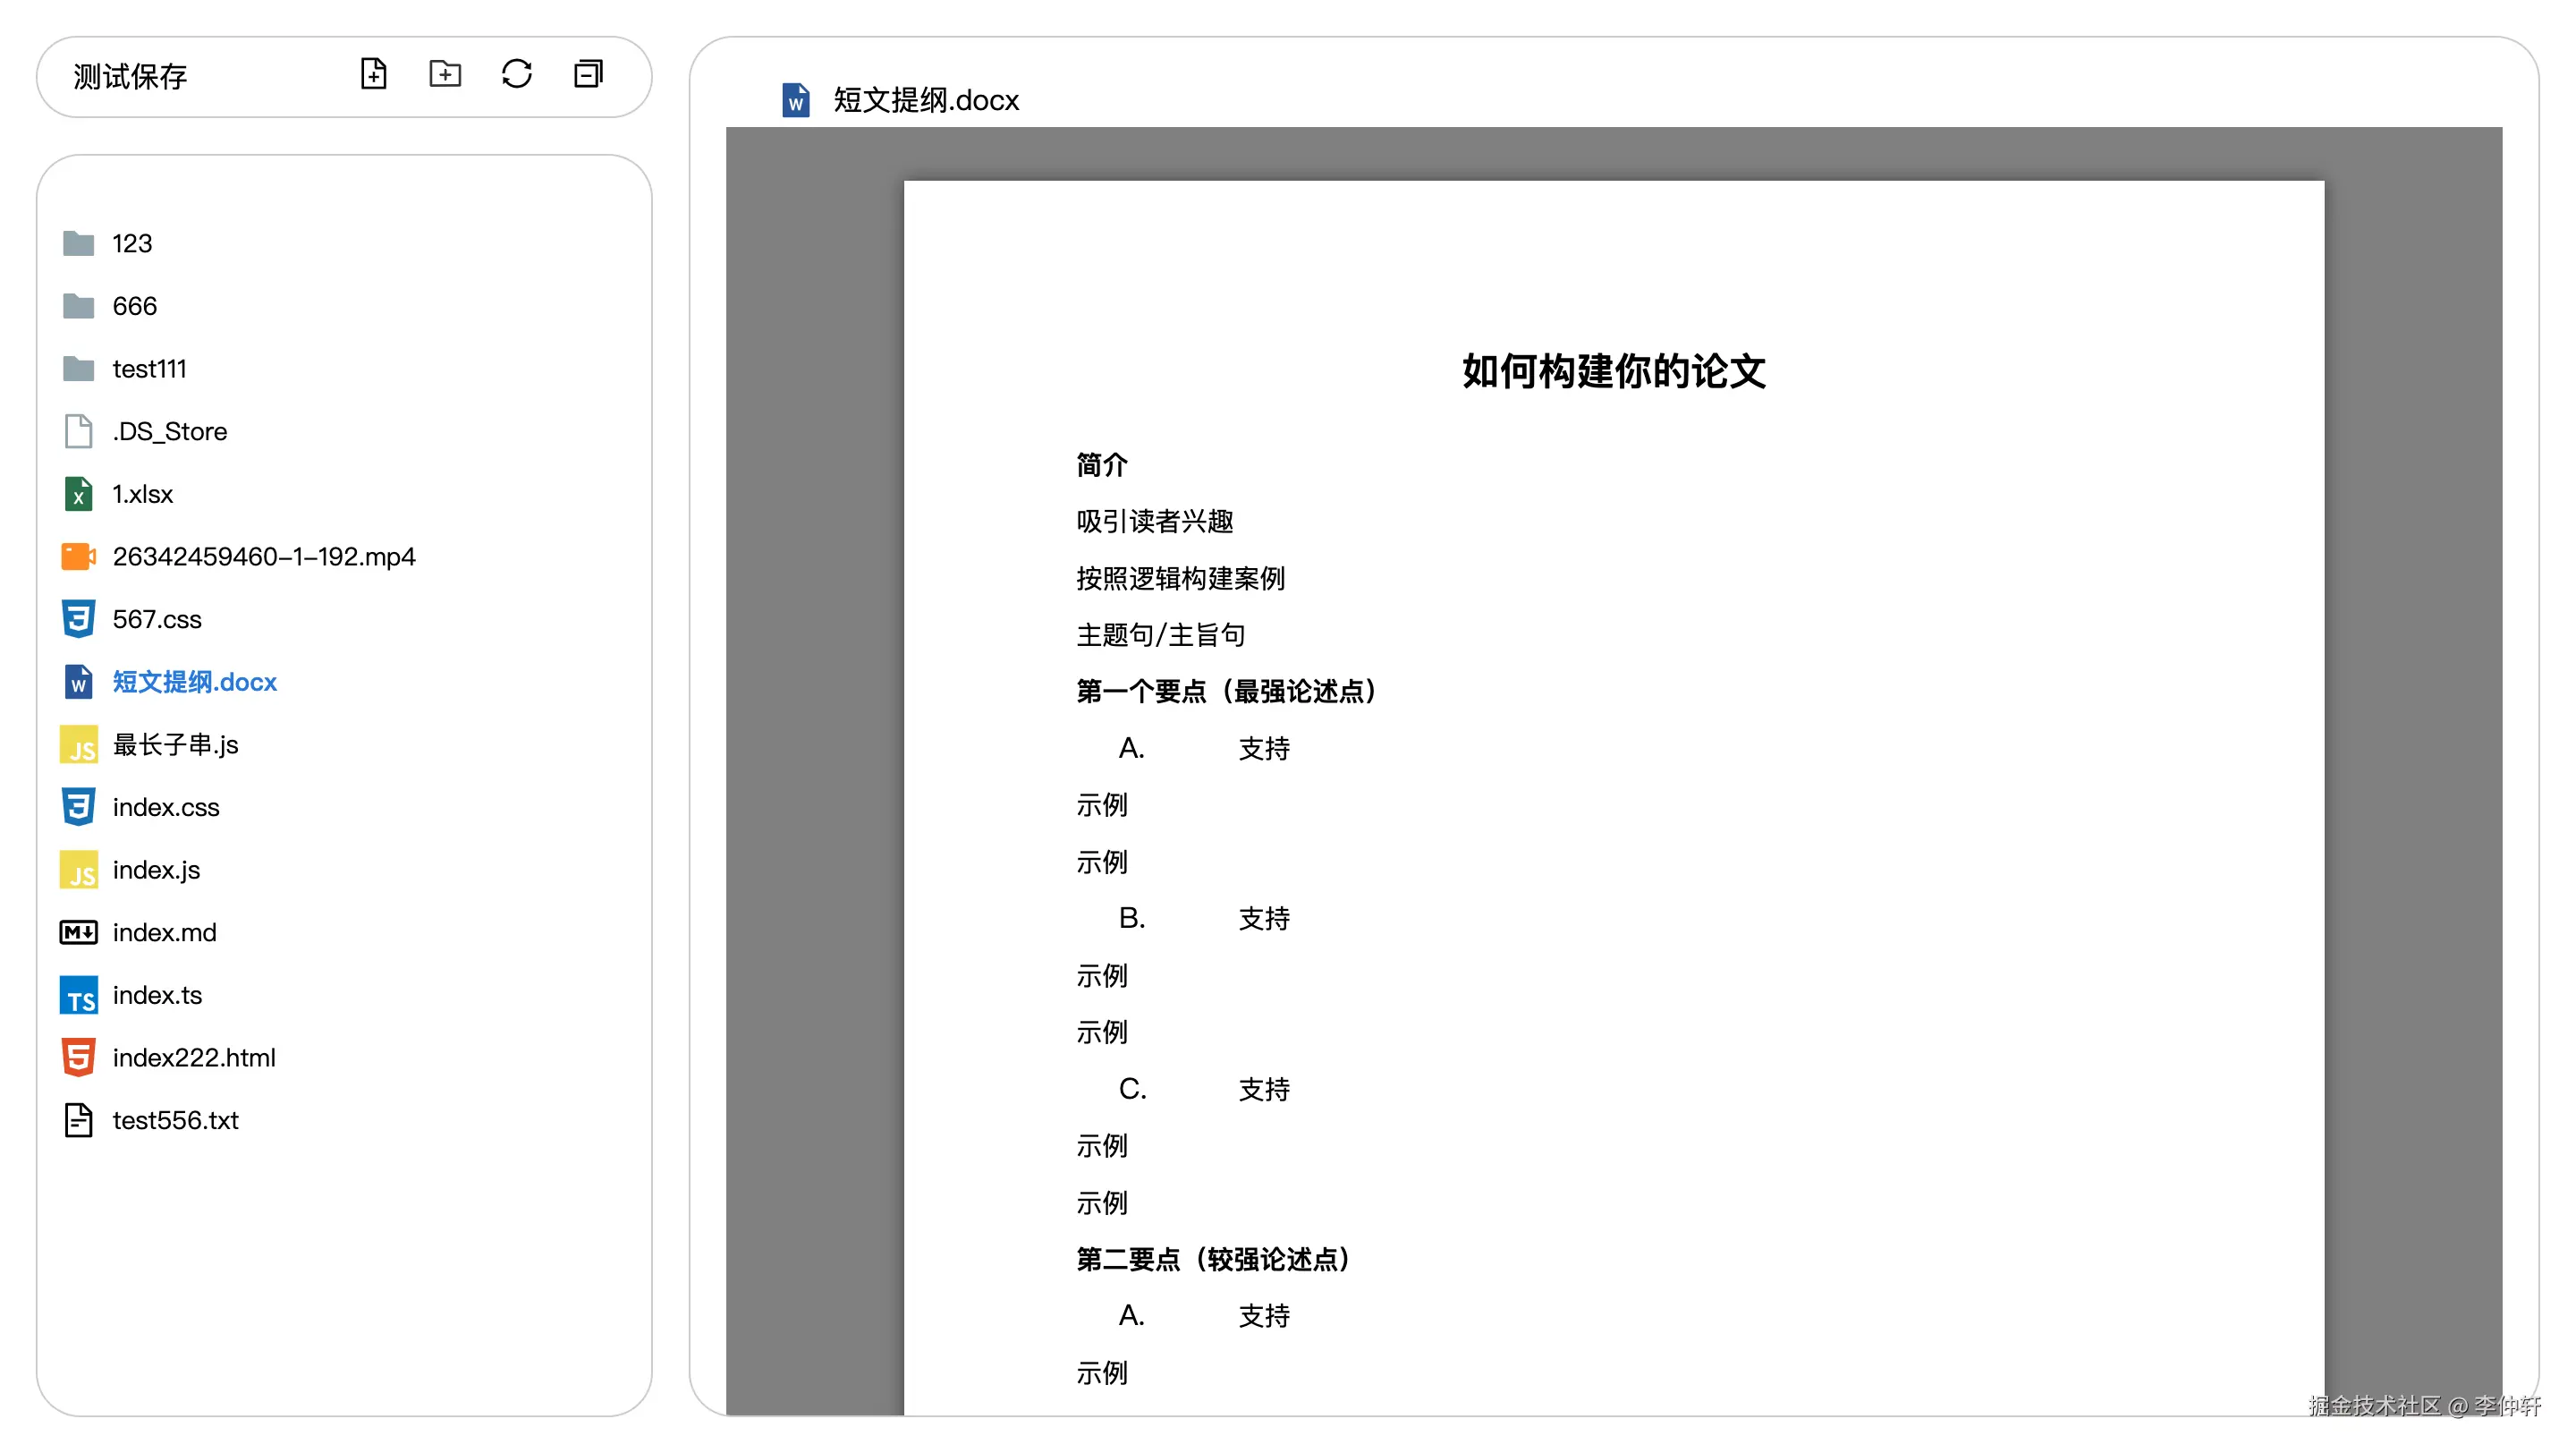Image resolution: width=2576 pixels, height=1453 pixels.
Task: Open the index.css file
Action: point(166,808)
